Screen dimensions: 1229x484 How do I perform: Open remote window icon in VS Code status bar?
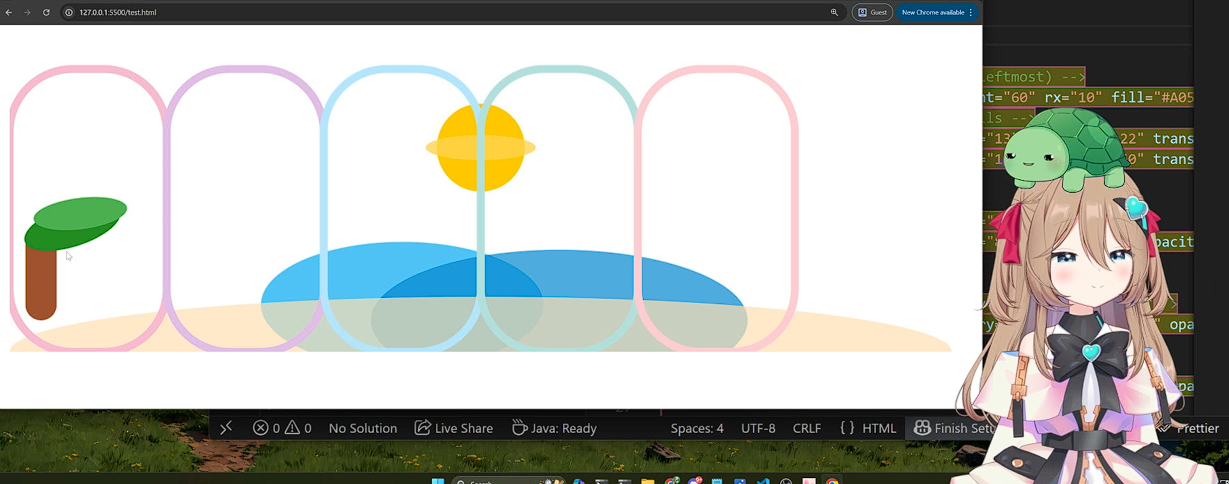click(226, 428)
